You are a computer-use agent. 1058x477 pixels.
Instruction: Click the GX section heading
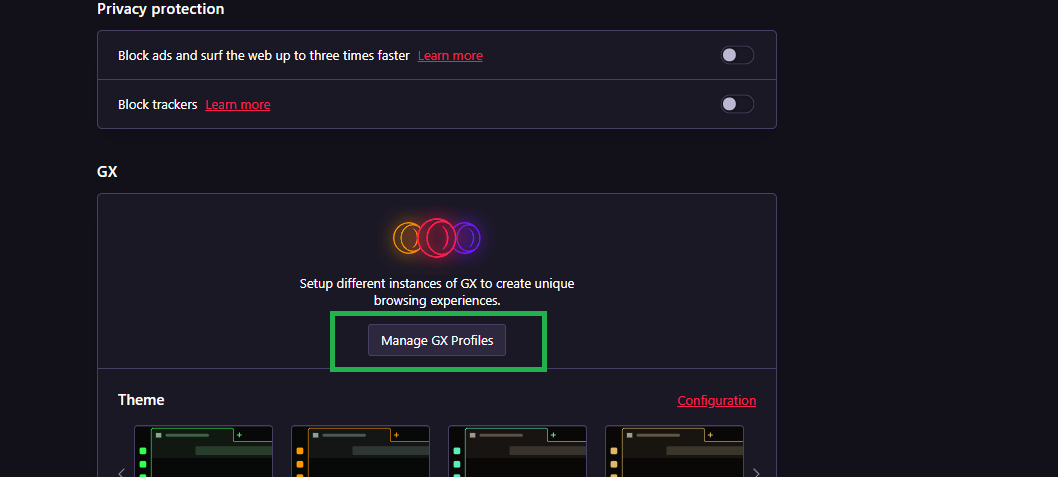coord(107,171)
